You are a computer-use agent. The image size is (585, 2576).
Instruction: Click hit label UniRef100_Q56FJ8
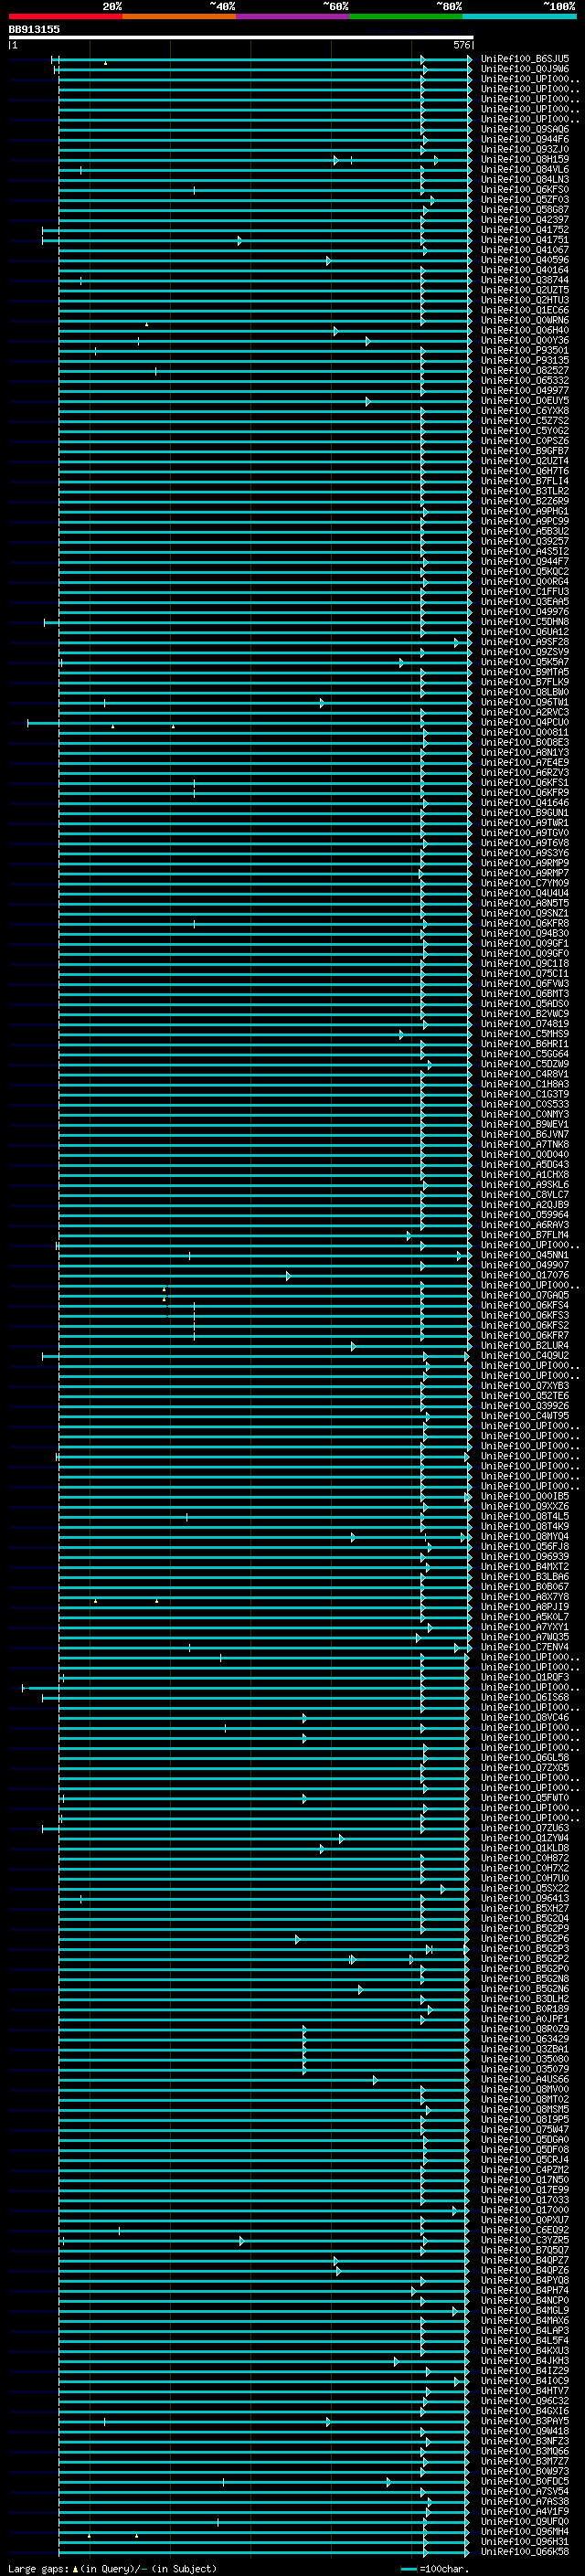525,1547
